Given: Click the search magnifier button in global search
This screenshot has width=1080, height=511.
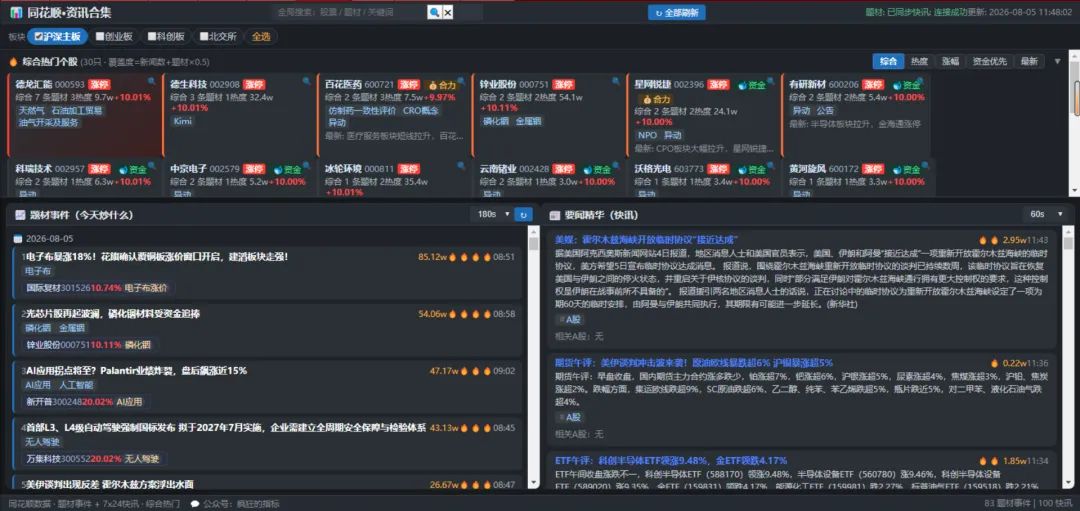Looking at the screenshot, I should (434, 12).
